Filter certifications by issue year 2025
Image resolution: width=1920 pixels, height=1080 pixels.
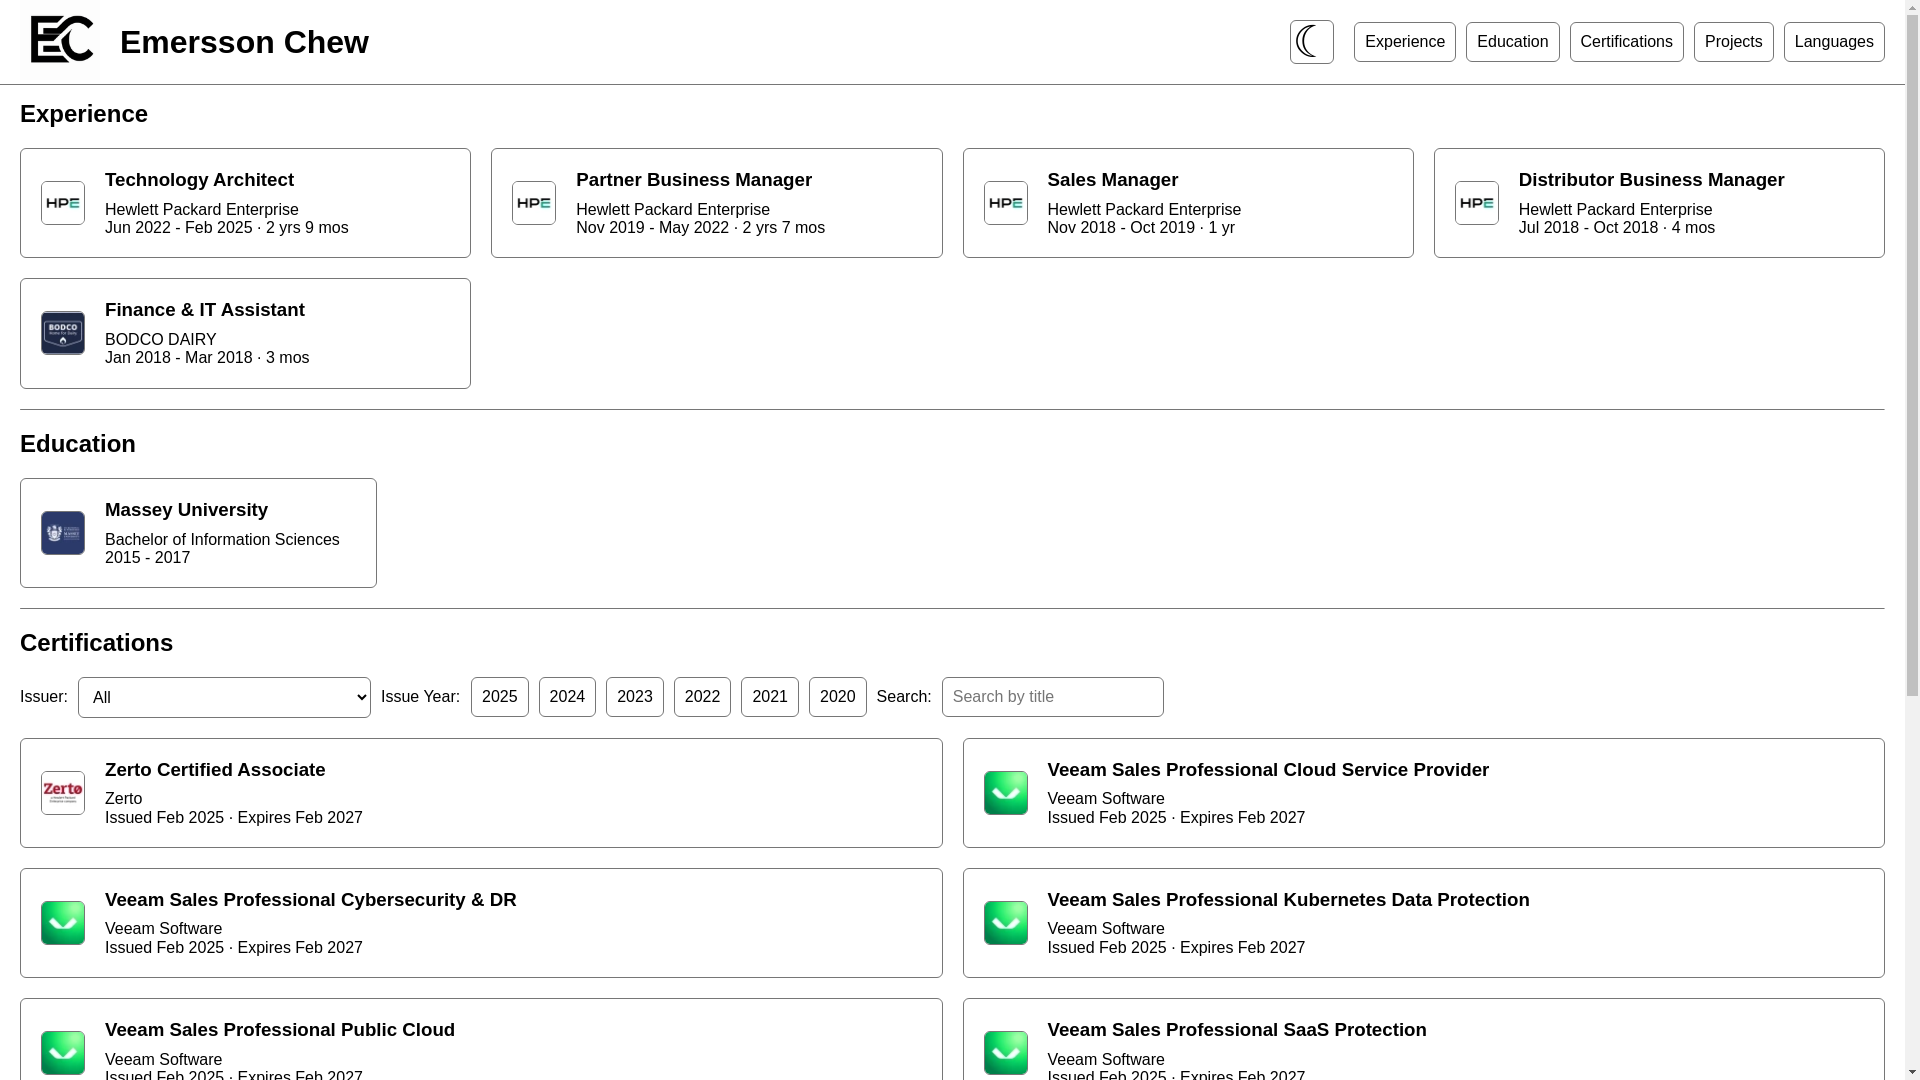[x=499, y=697]
